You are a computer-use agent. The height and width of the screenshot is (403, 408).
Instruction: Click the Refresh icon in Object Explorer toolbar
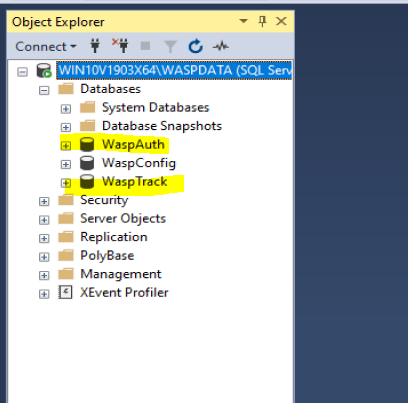click(195, 46)
